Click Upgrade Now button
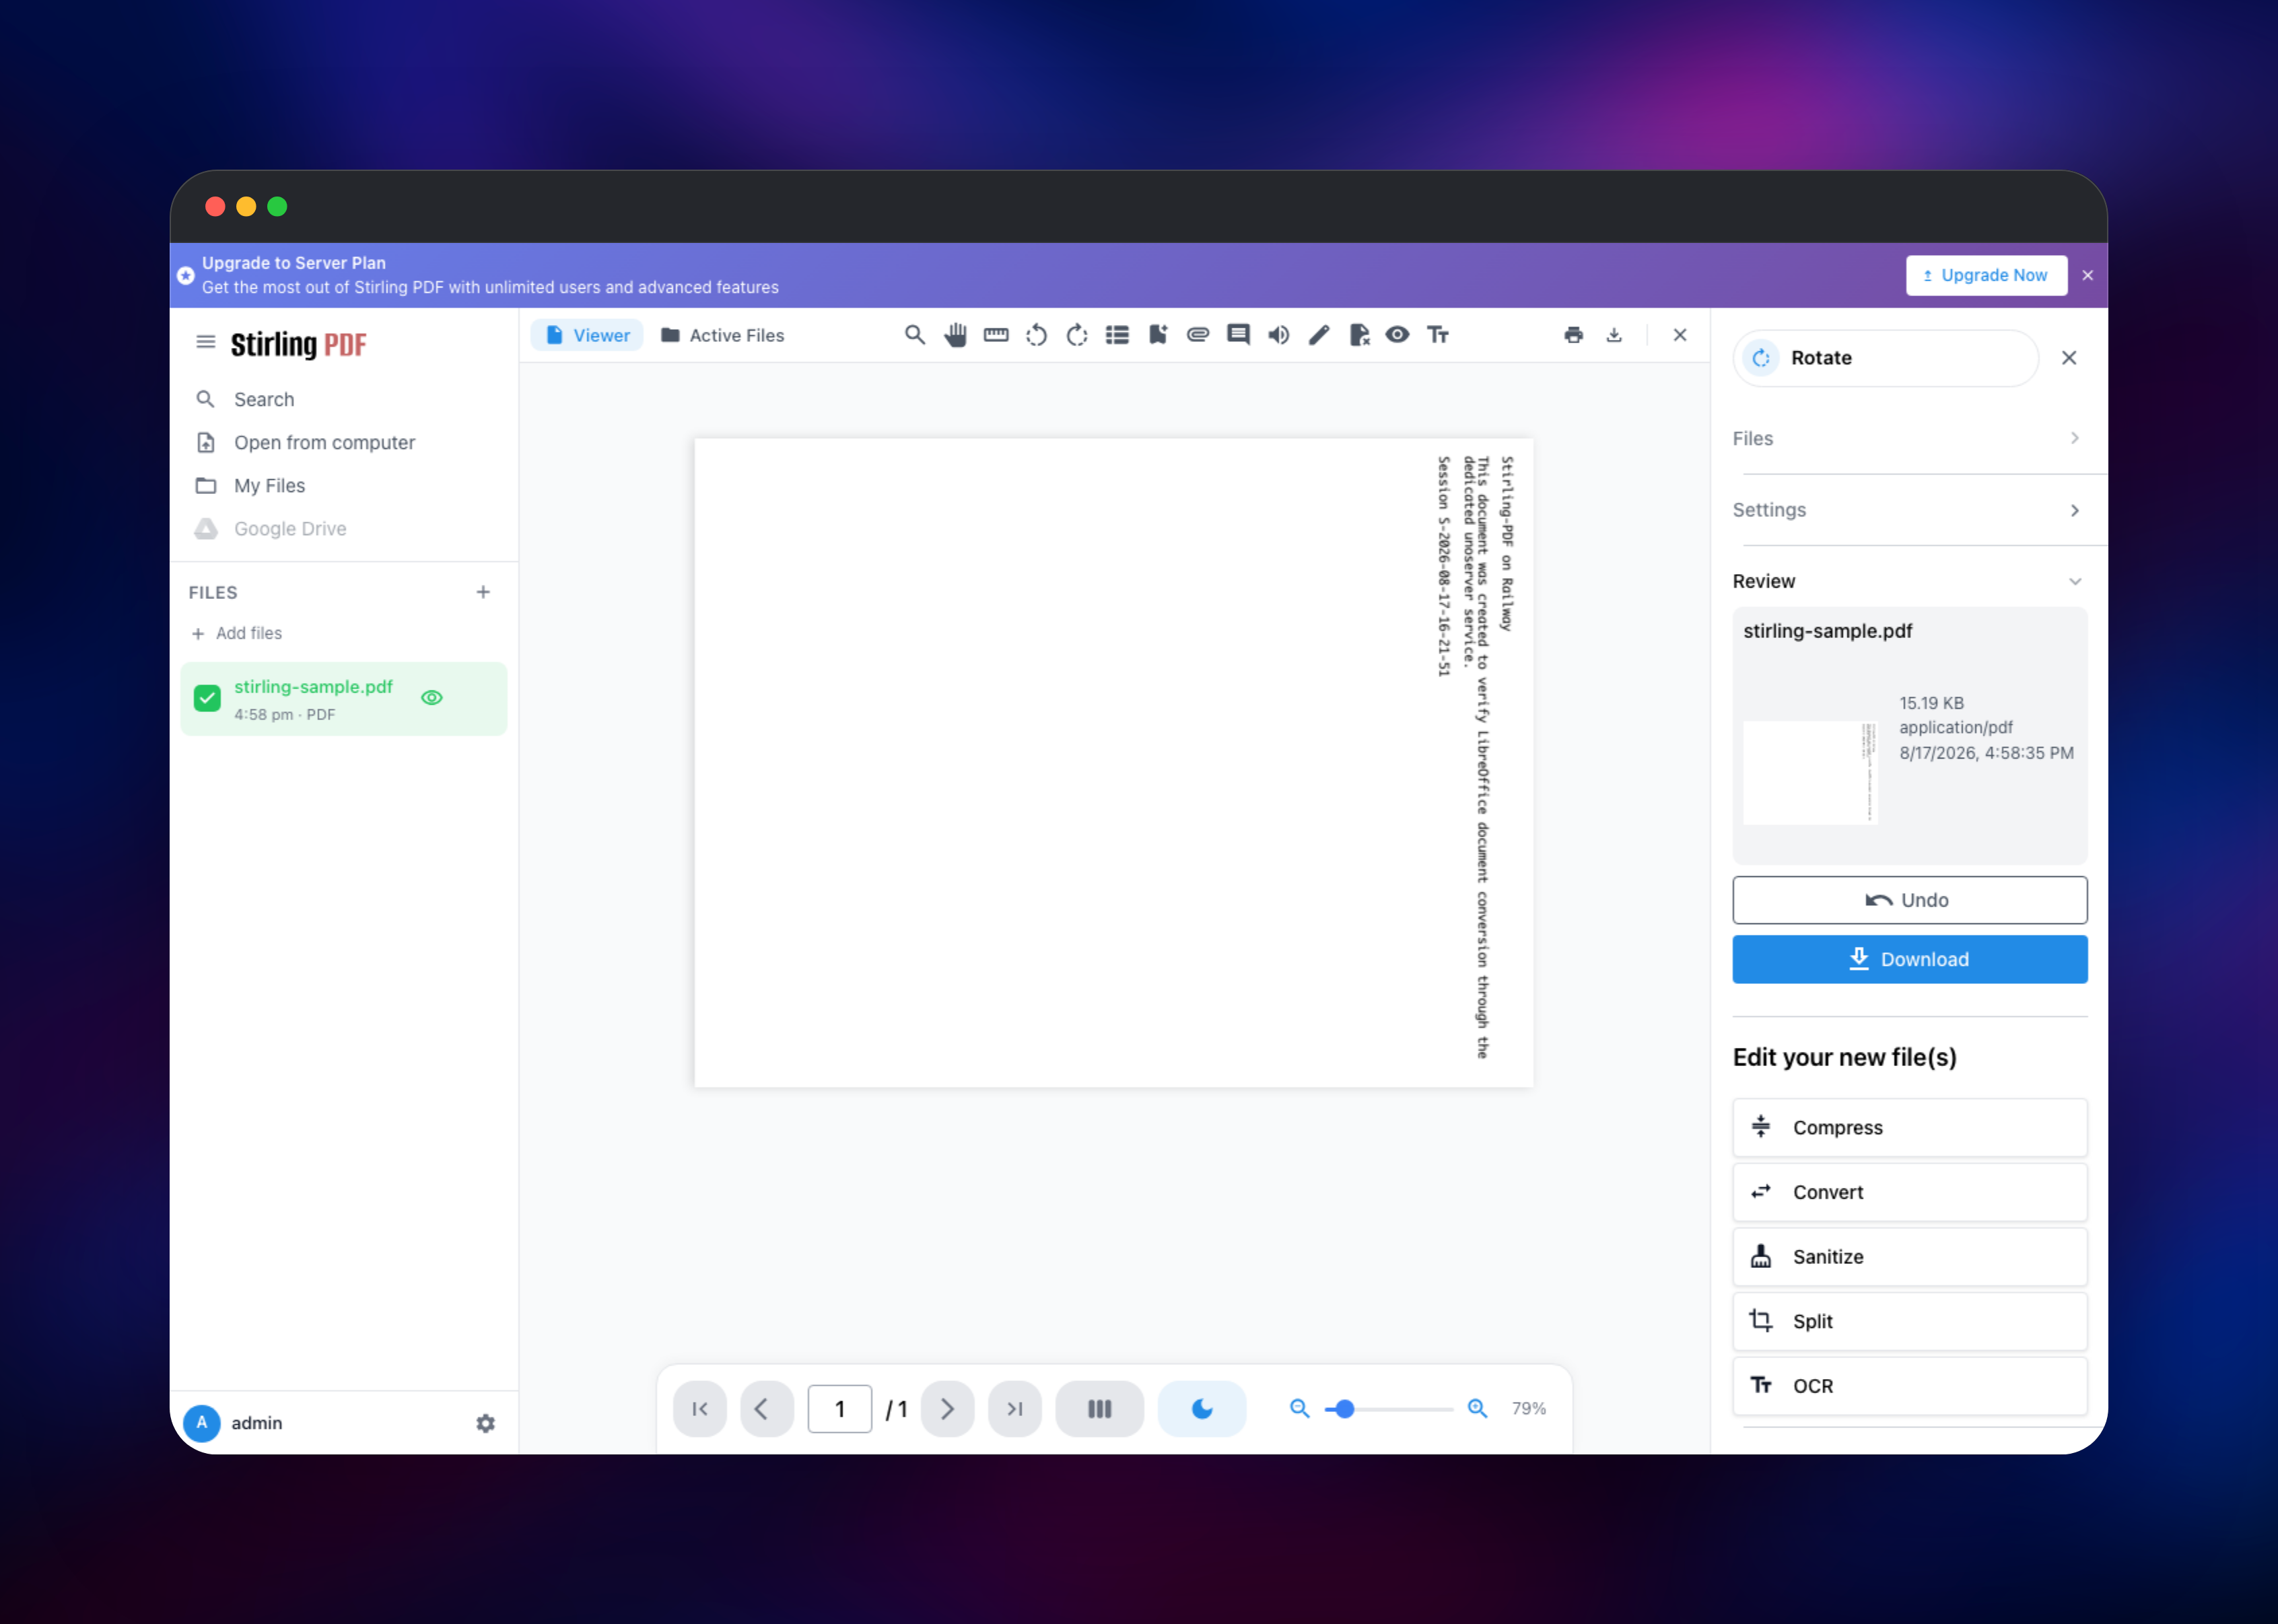 pyautogui.click(x=1986, y=275)
